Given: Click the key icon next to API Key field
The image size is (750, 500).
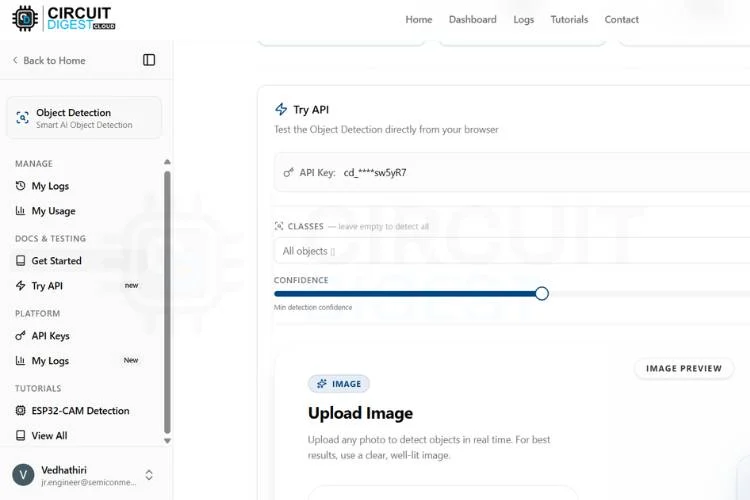Looking at the screenshot, I should [288, 172].
